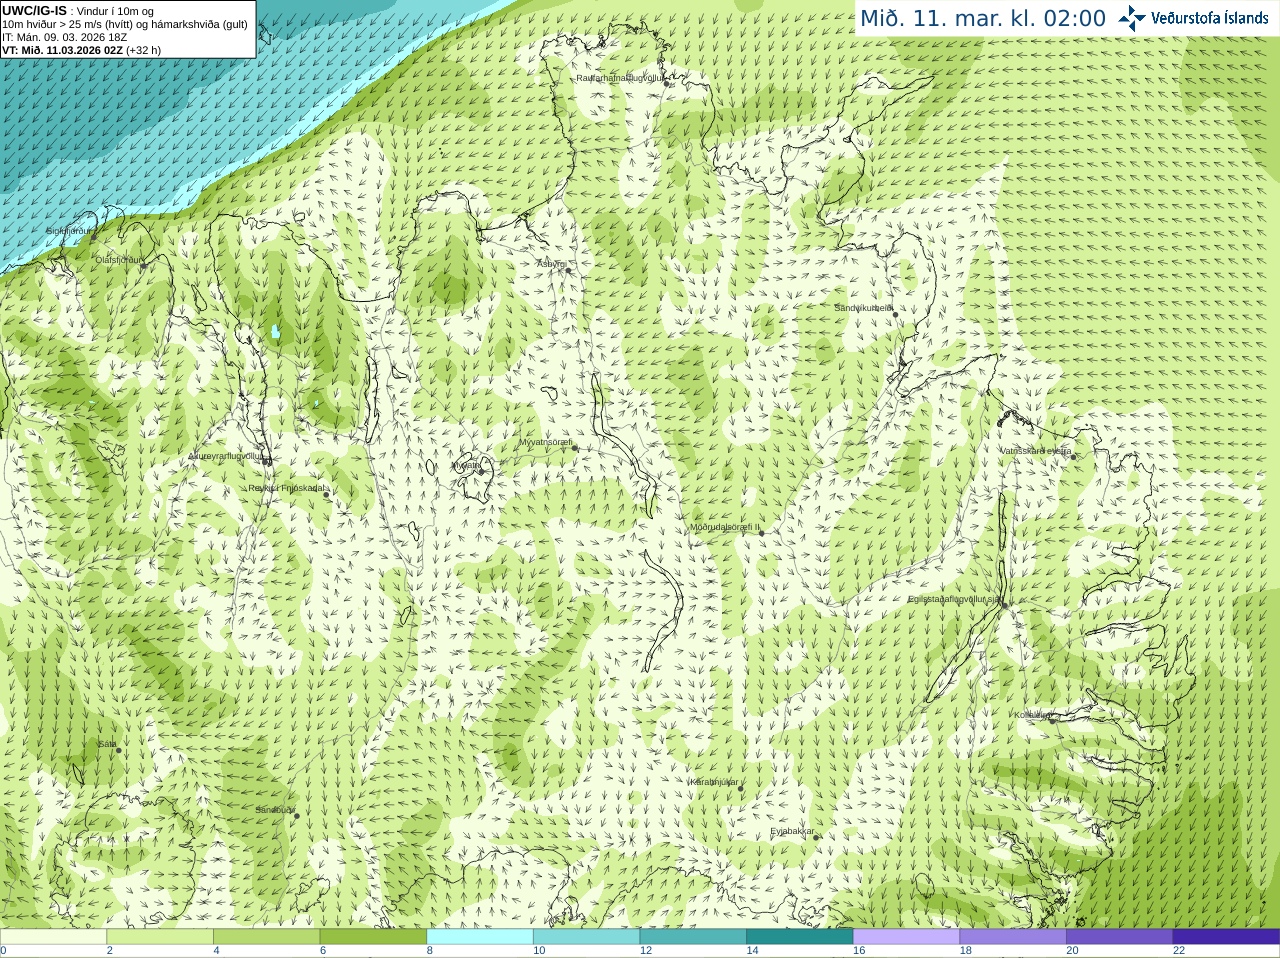Click the Ásbyrgi station label
This screenshot has height=958, width=1280.
point(551,264)
